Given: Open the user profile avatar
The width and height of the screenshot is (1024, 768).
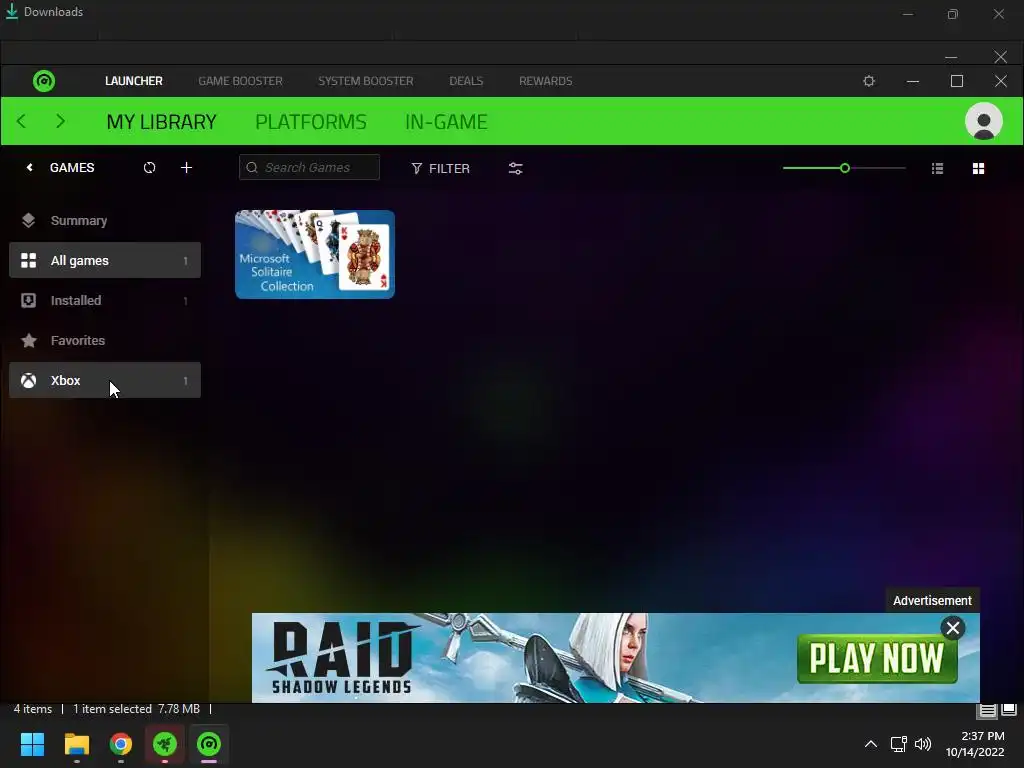Looking at the screenshot, I should point(984,121).
